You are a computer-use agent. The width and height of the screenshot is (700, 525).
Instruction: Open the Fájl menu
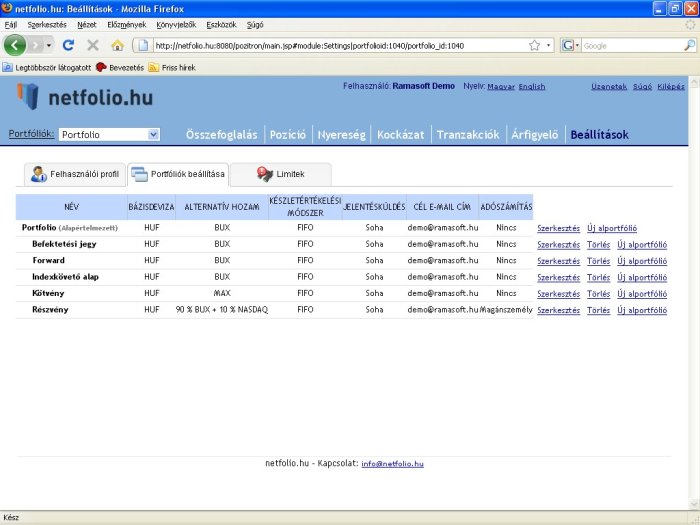coord(11,25)
